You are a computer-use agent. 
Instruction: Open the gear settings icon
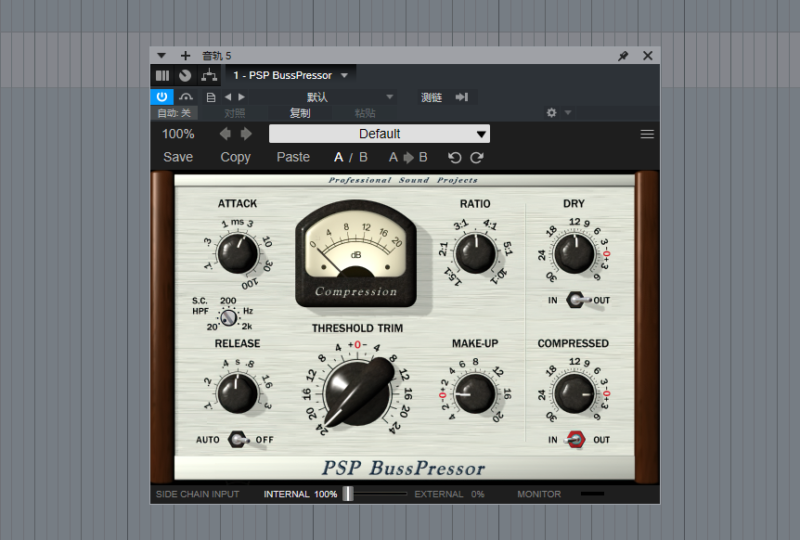551,113
